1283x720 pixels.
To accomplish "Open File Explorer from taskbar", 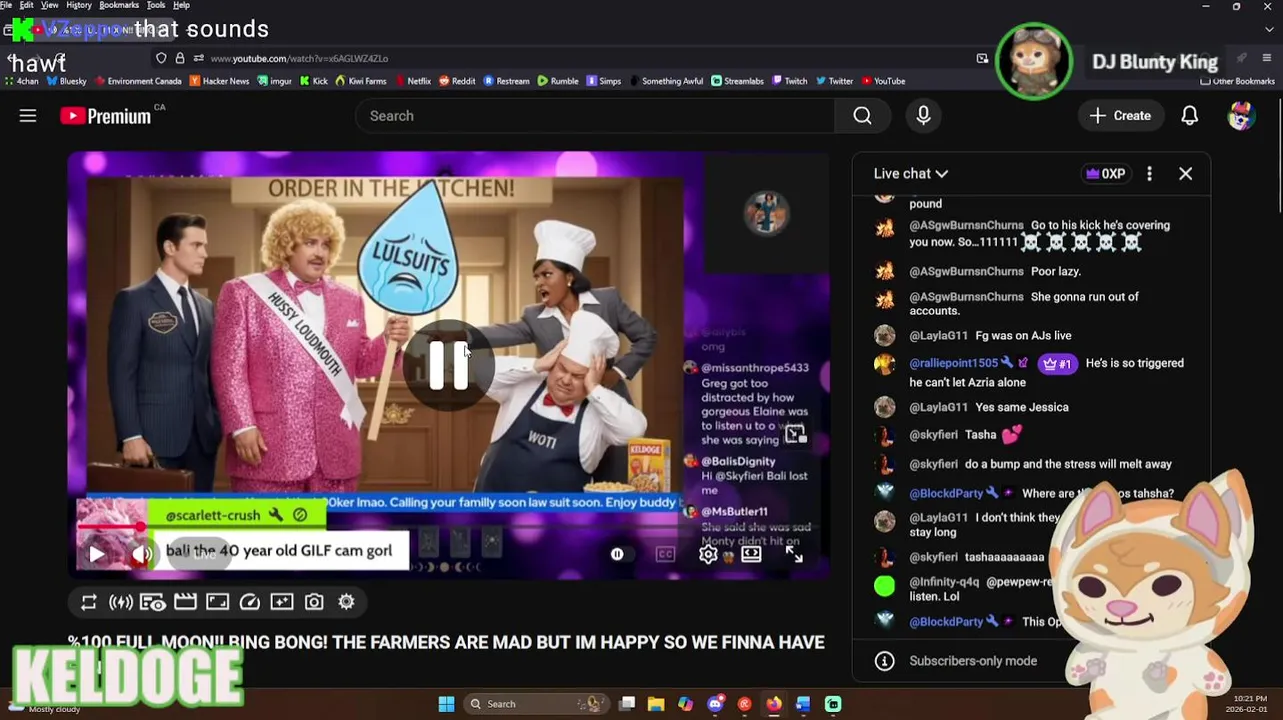I will tap(656, 704).
